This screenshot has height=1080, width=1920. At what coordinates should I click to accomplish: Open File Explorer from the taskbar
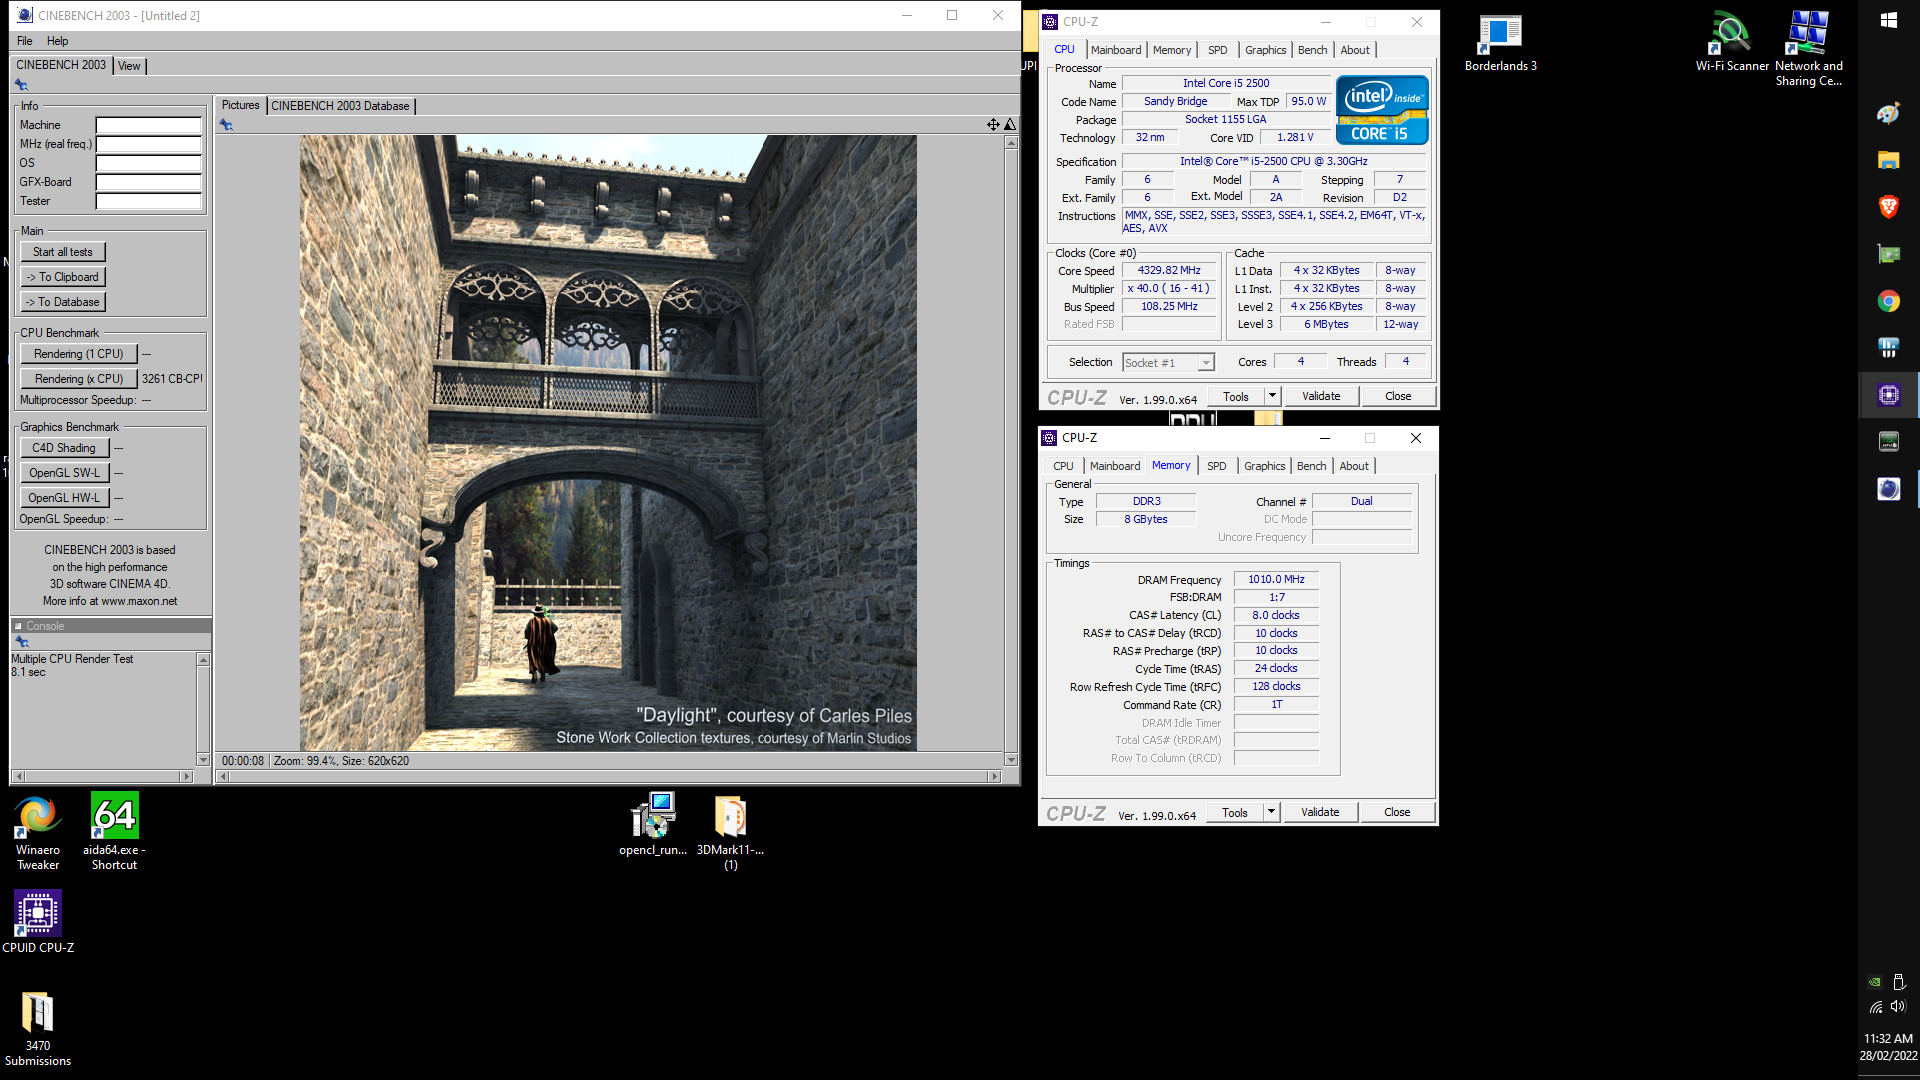click(x=1888, y=160)
